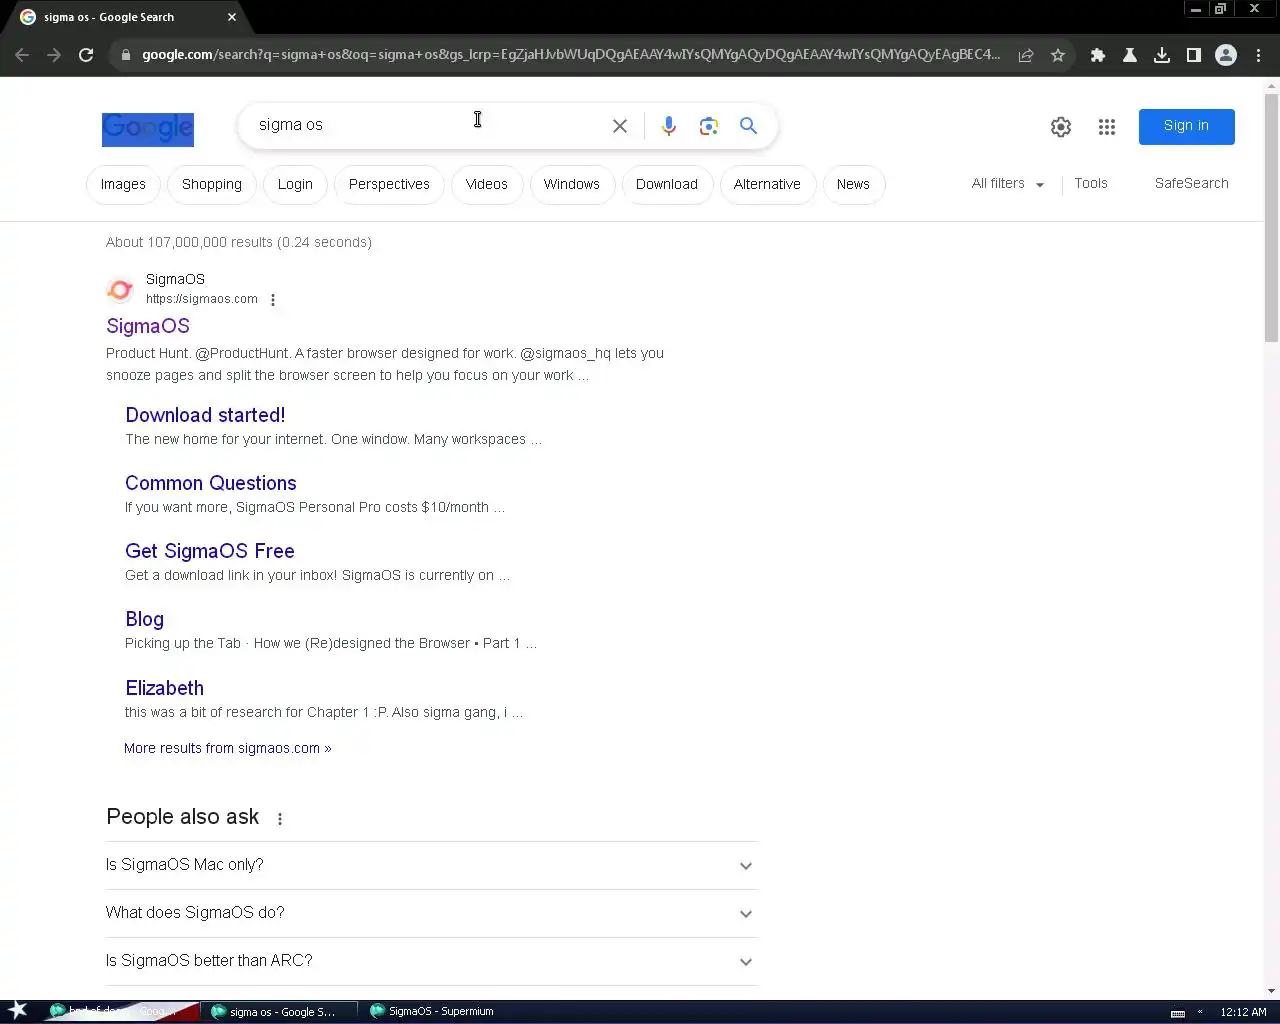1280x1024 pixels.
Task: Click the 12:12 AM taskbar clock
Action: (x=1243, y=1012)
